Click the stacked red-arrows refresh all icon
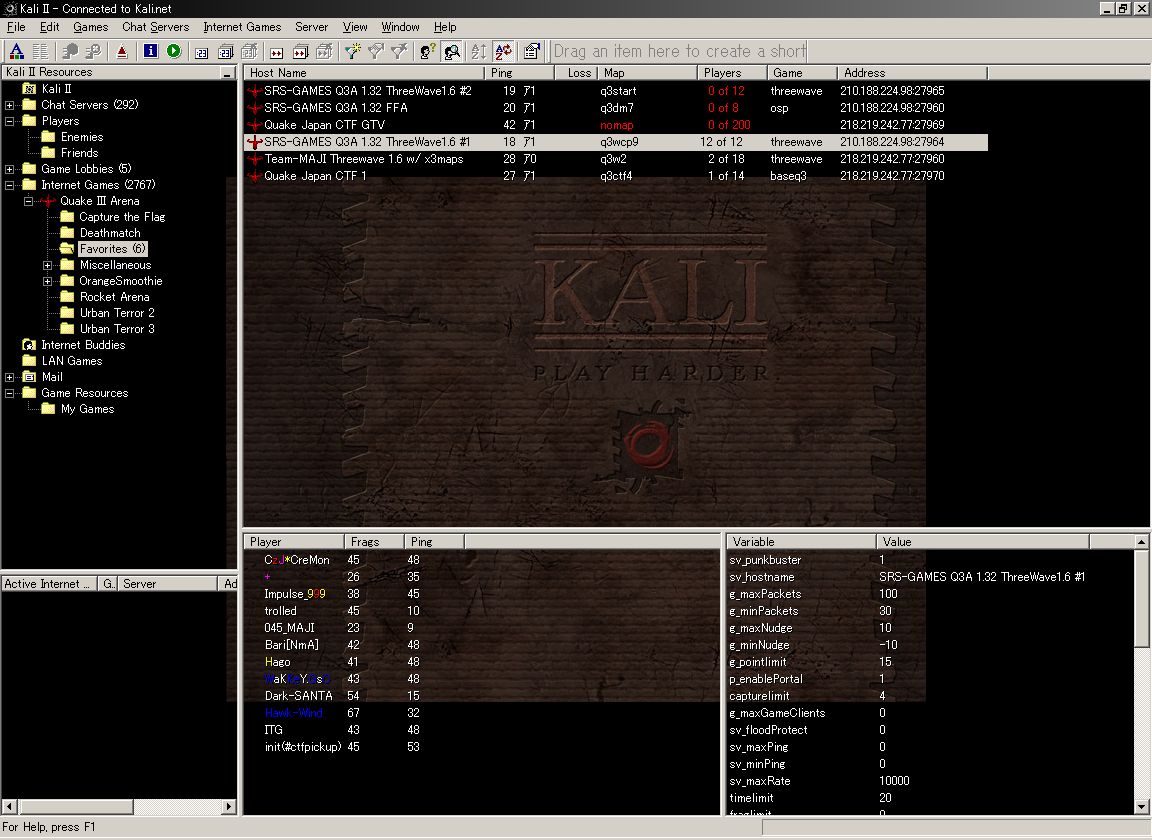Image resolution: width=1152 pixels, height=840 pixels. point(300,52)
